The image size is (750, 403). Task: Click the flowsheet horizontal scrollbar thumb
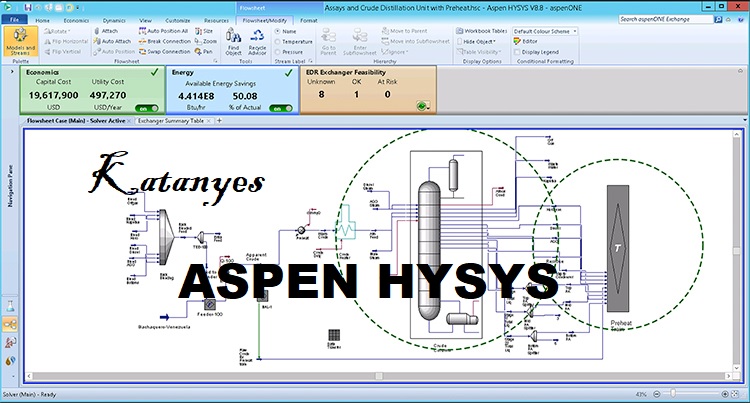(x=378, y=376)
